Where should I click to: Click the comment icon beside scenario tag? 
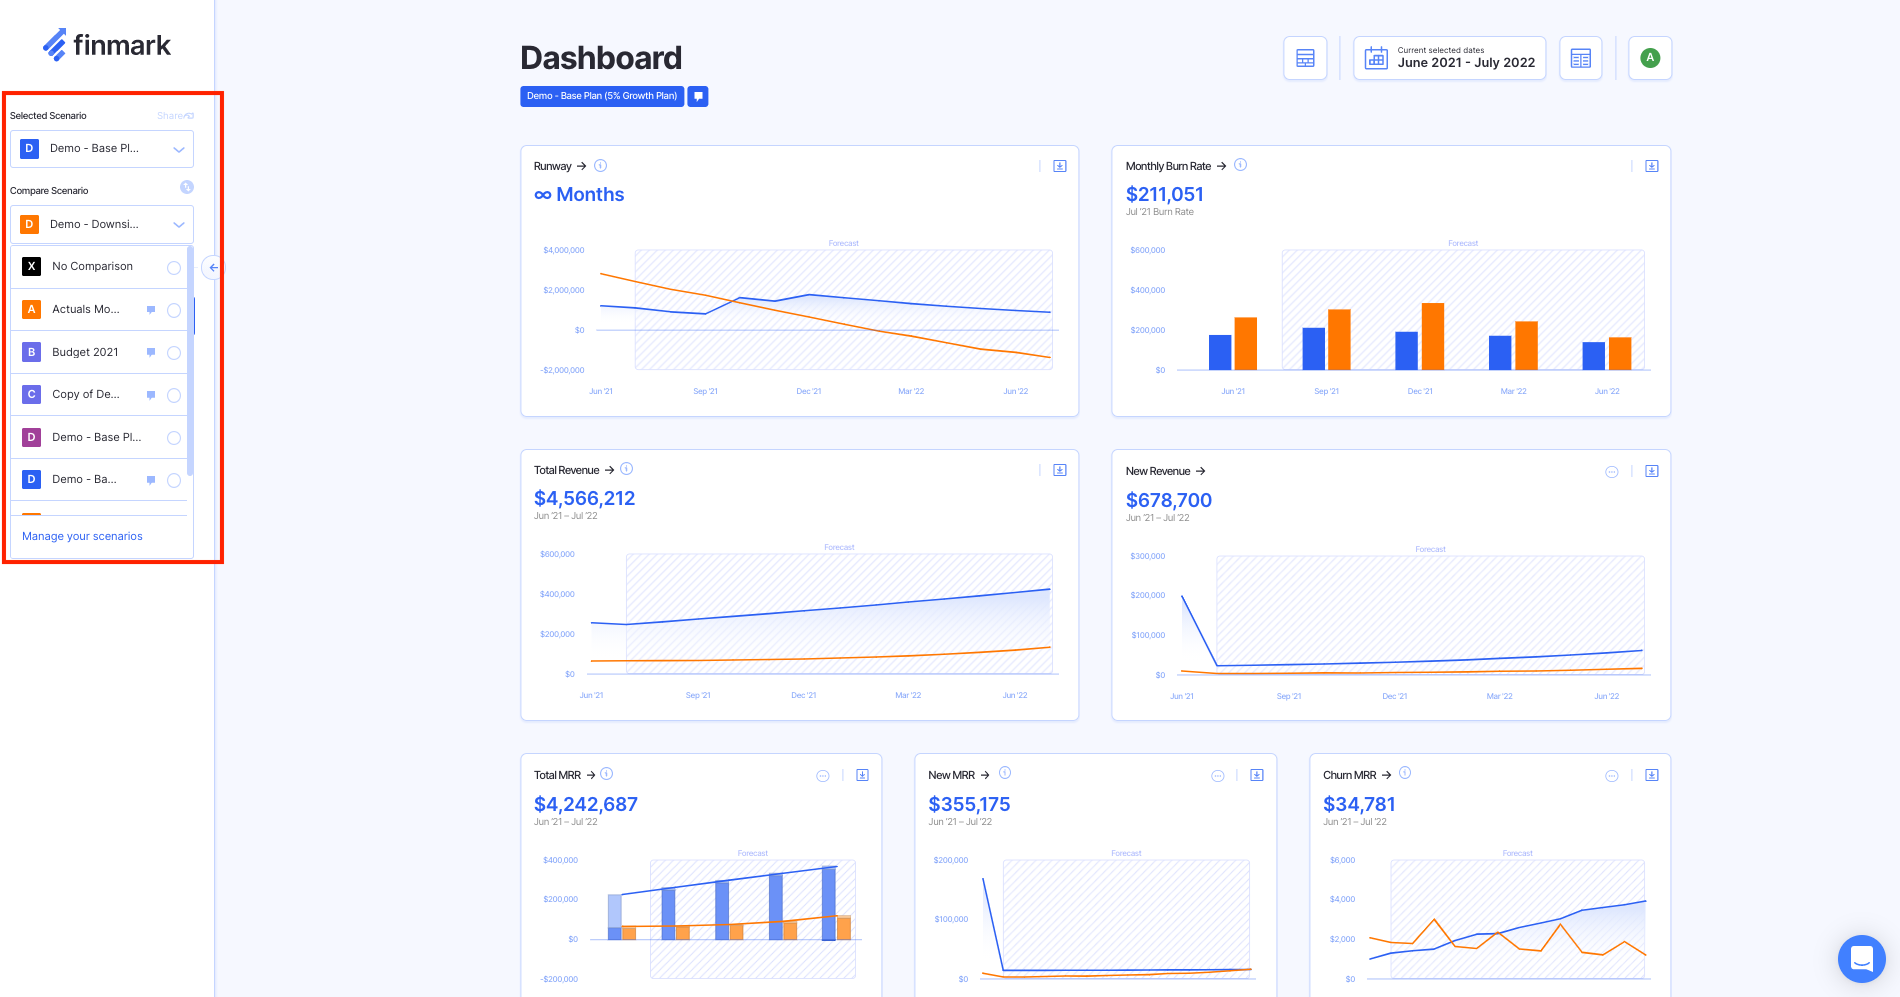pos(698,96)
